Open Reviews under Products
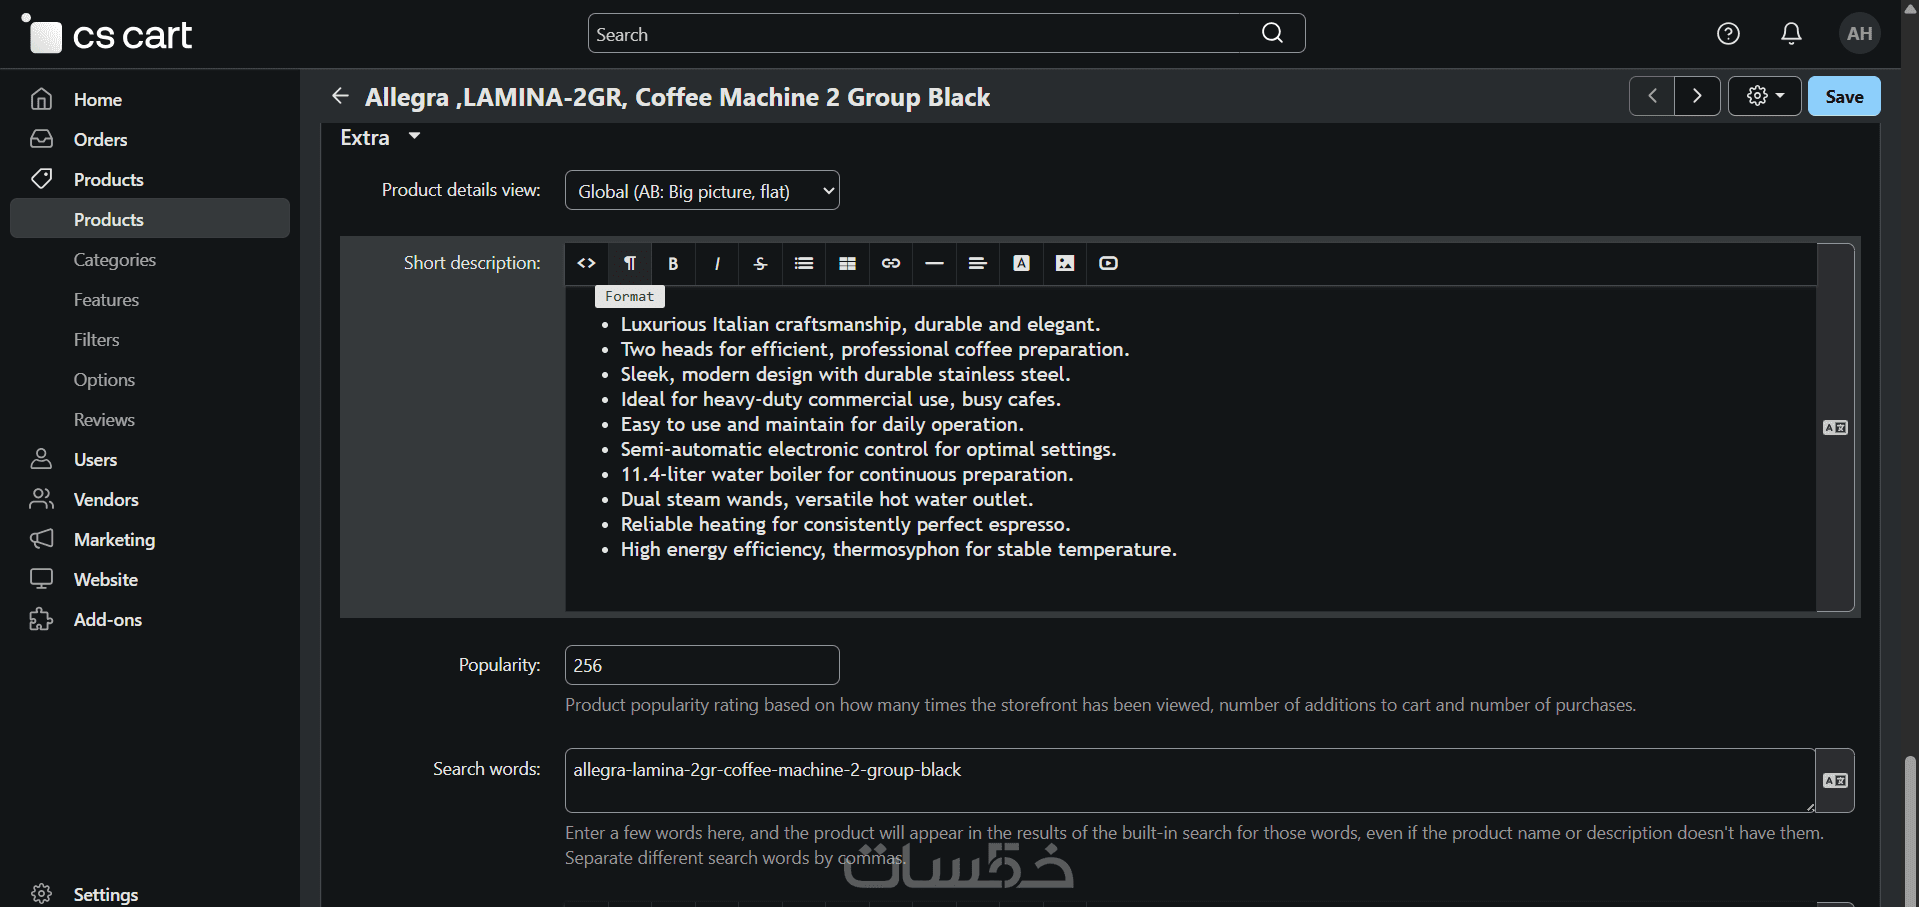This screenshot has width=1919, height=907. click(x=104, y=419)
